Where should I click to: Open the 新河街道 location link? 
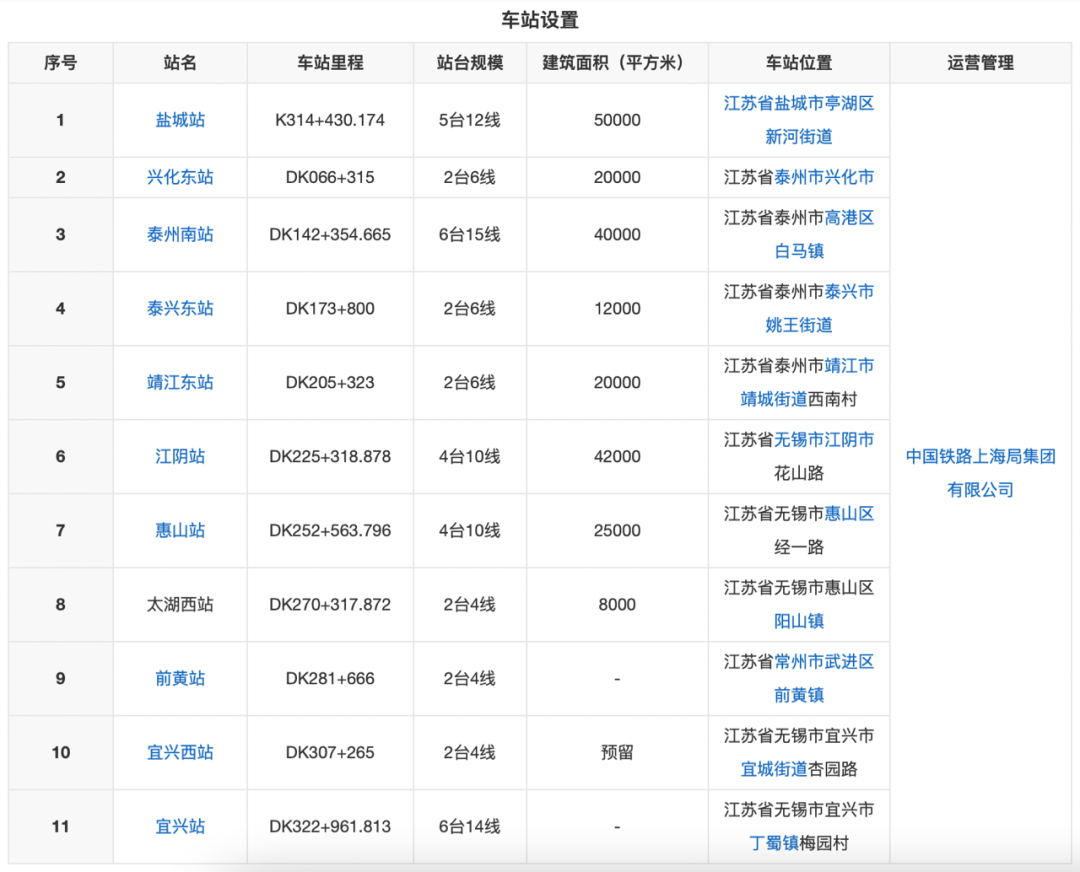pyautogui.click(x=799, y=136)
